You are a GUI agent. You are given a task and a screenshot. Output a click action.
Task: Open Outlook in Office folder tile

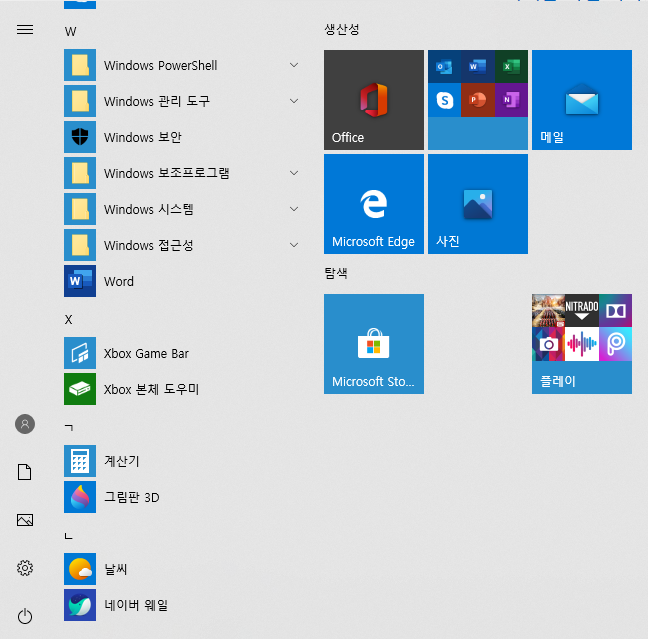(444, 67)
